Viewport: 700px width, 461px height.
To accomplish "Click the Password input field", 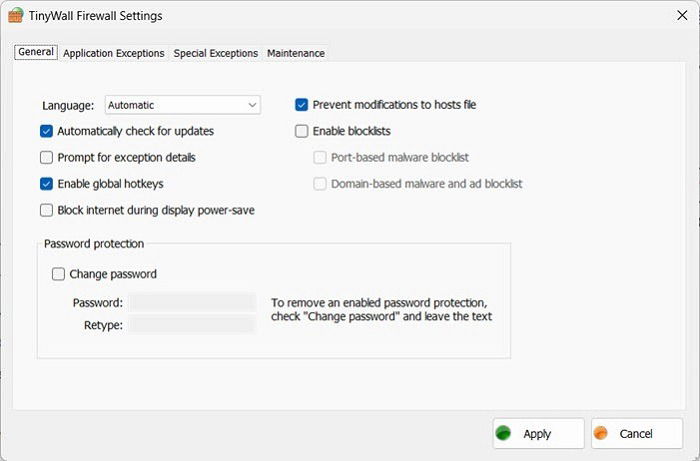I will [x=192, y=303].
